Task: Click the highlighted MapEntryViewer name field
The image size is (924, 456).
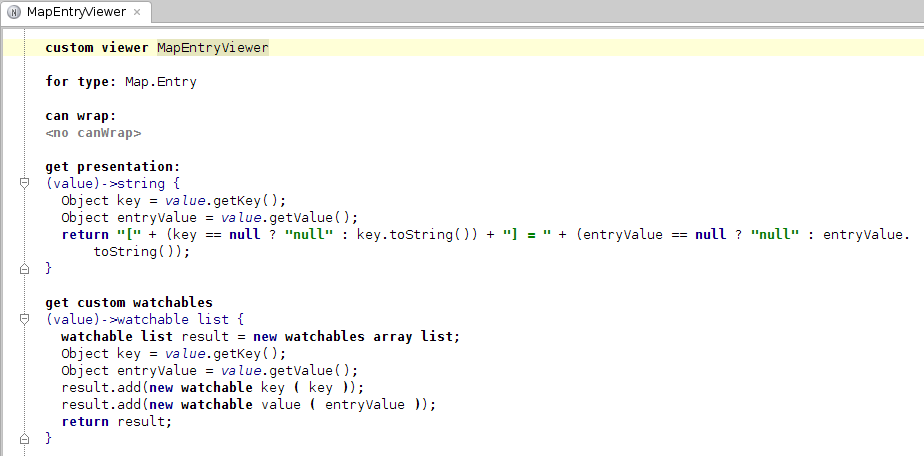Action: coord(212,48)
